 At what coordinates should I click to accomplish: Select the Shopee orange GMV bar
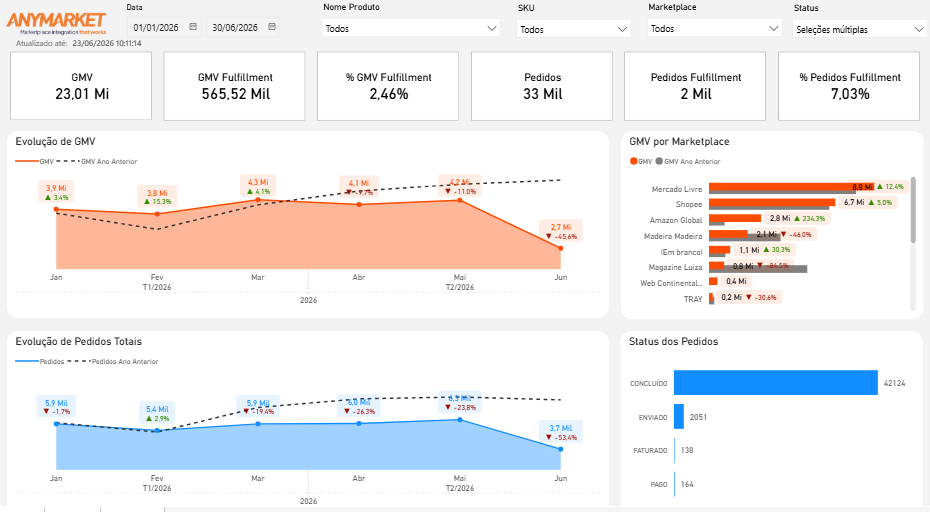[772, 202]
